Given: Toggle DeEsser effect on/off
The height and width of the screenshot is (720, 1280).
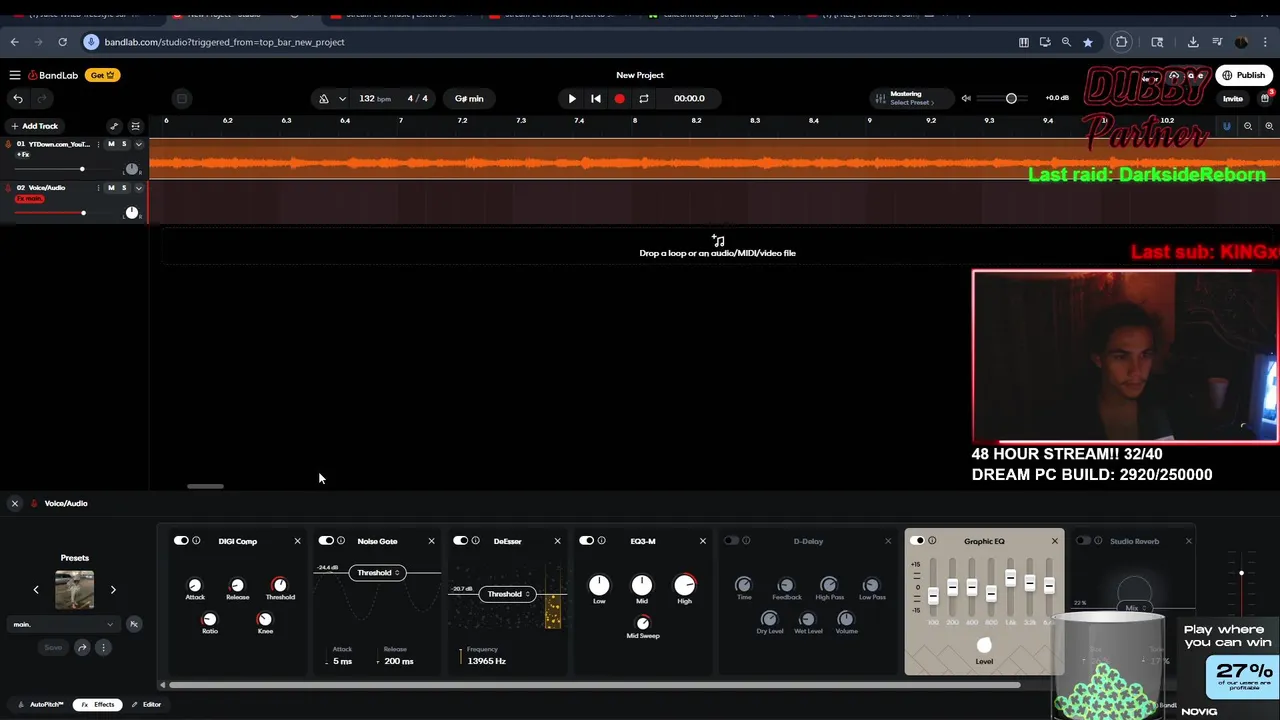Looking at the screenshot, I should click(x=460, y=541).
